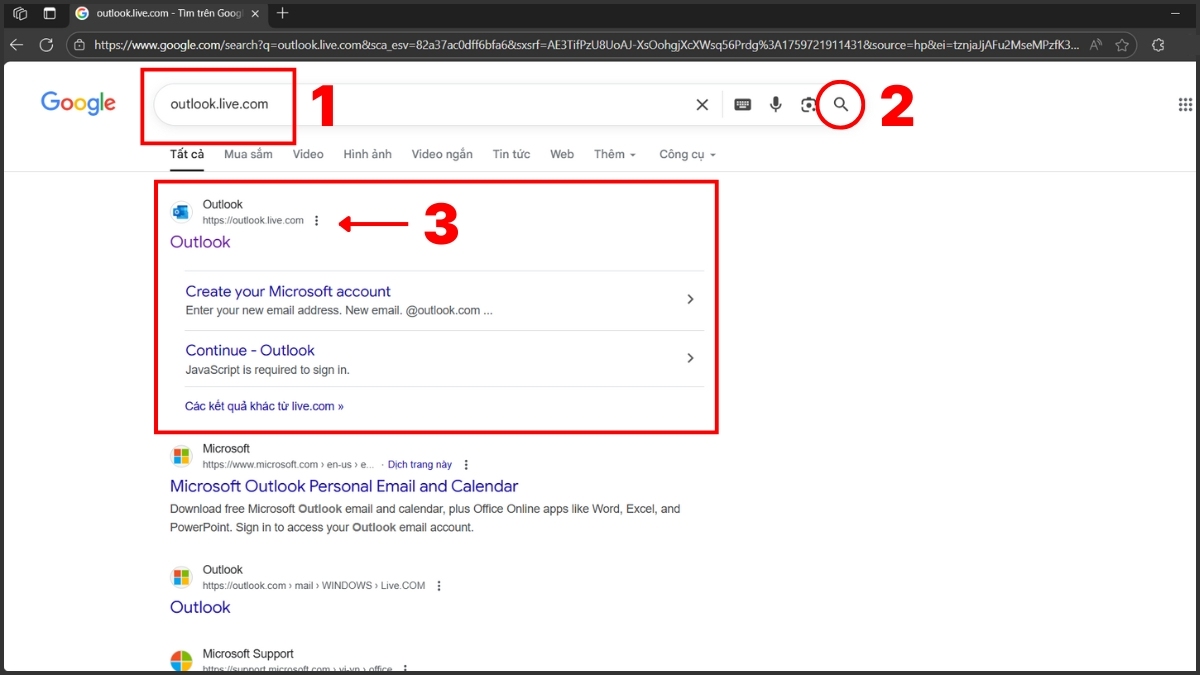Click the Google logo
The image size is (1200, 675).
(x=78, y=103)
